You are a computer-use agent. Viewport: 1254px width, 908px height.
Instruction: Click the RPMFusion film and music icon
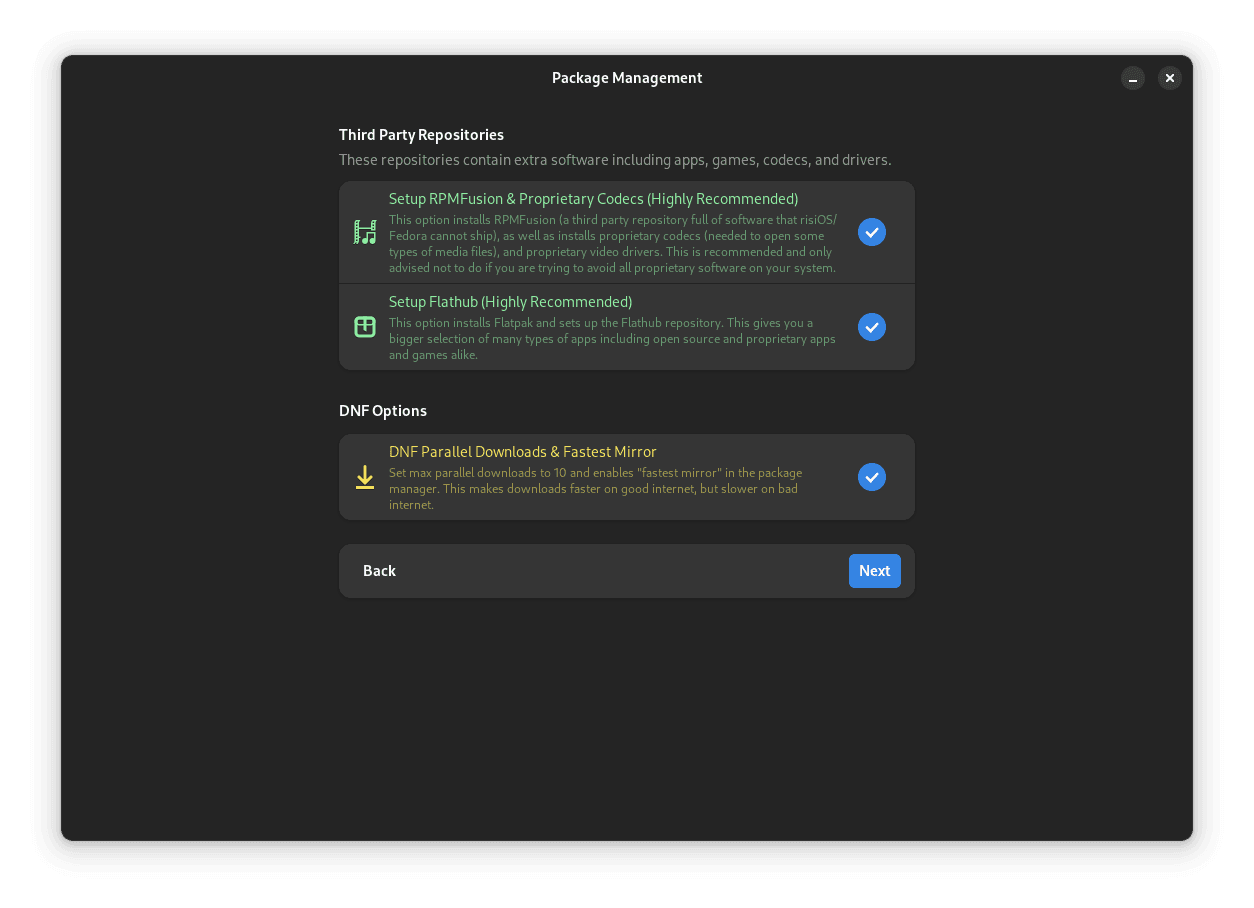[365, 232]
